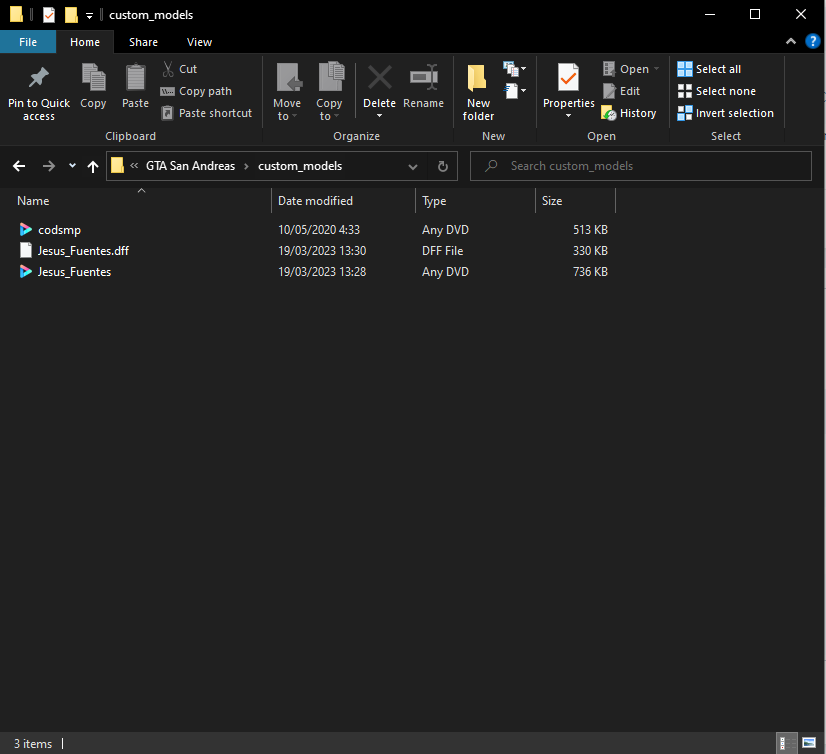Click the 19/03/2023 13:30 date cell
The height and width of the screenshot is (754, 826).
coord(322,251)
